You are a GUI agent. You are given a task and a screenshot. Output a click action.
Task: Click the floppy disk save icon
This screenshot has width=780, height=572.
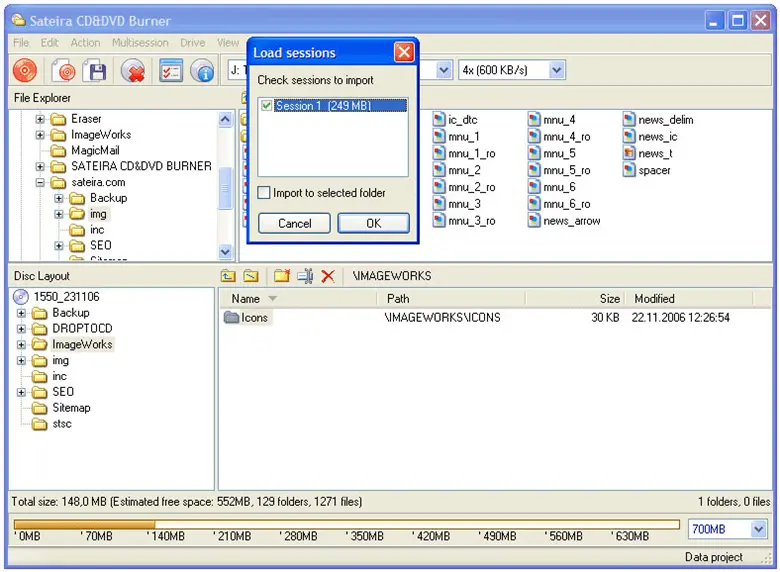pos(95,71)
